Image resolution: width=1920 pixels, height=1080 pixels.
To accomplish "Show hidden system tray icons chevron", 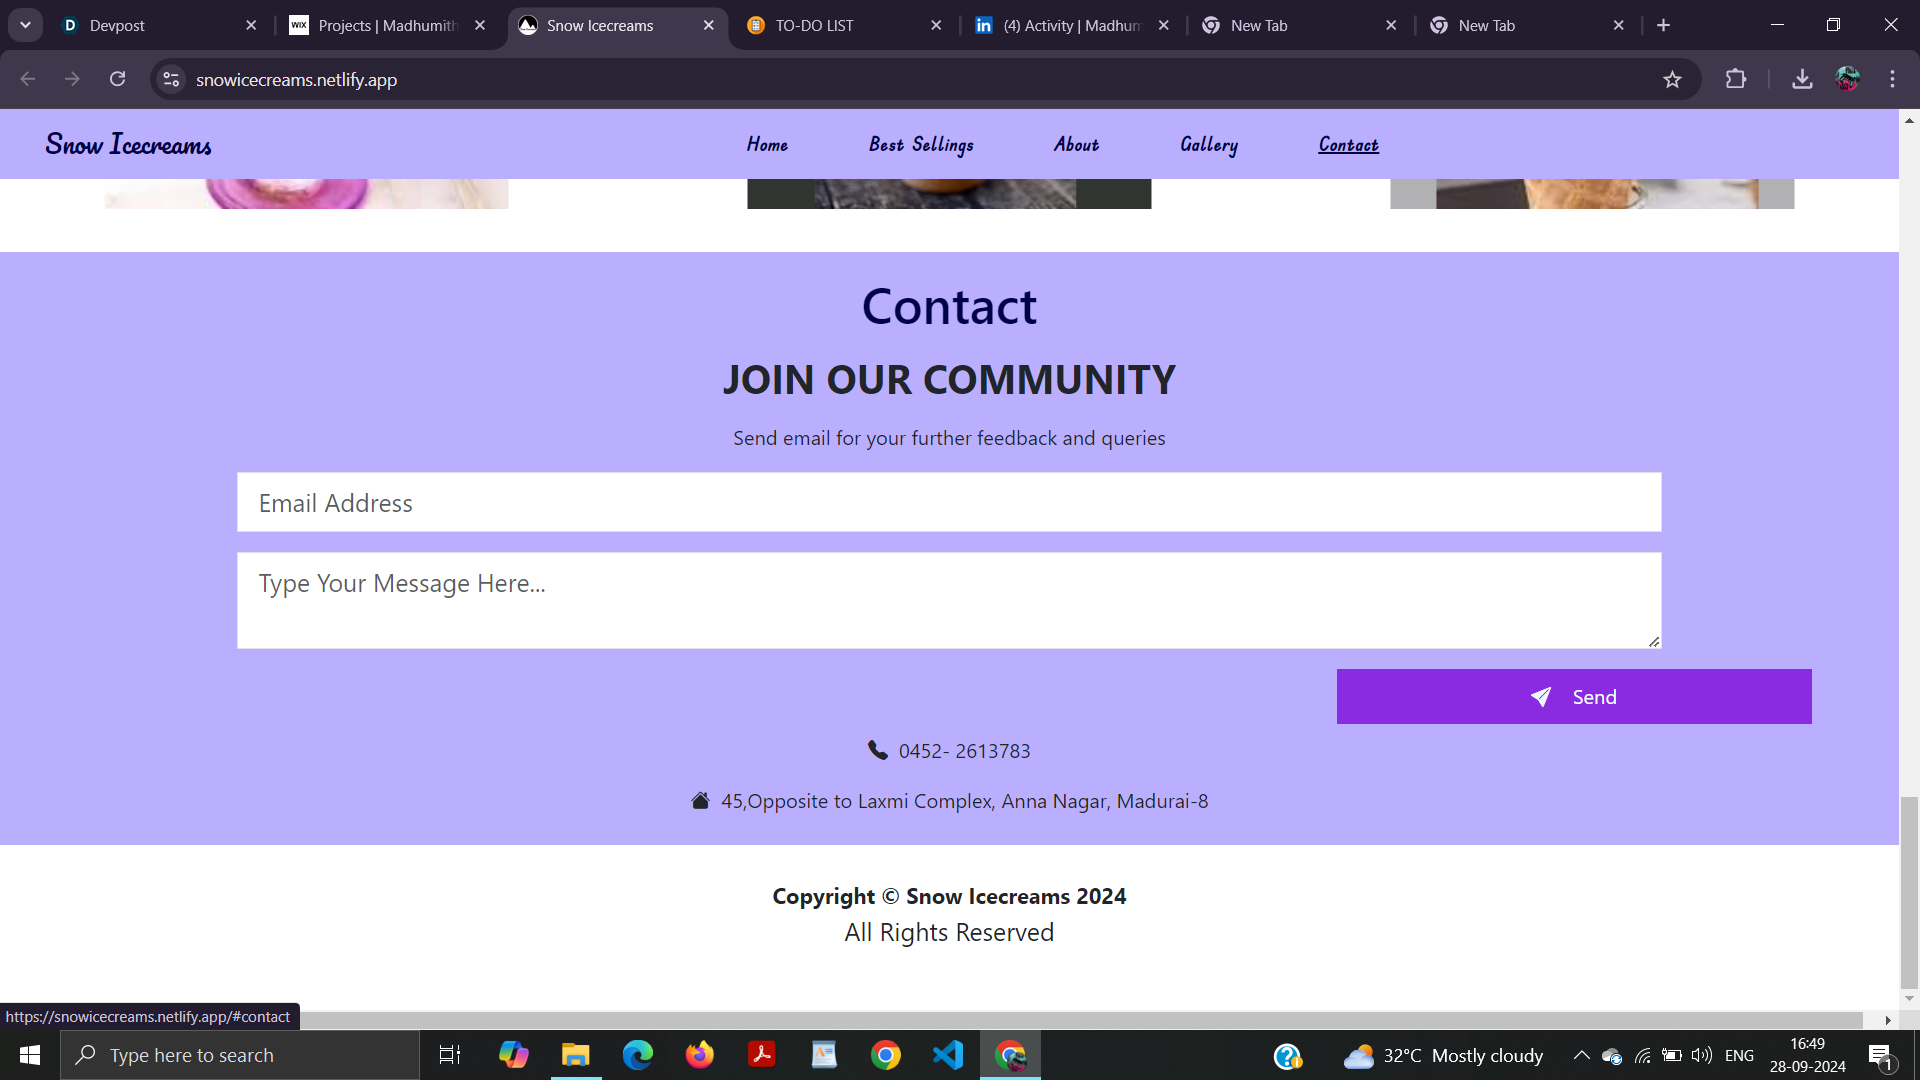I will pyautogui.click(x=1581, y=1055).
